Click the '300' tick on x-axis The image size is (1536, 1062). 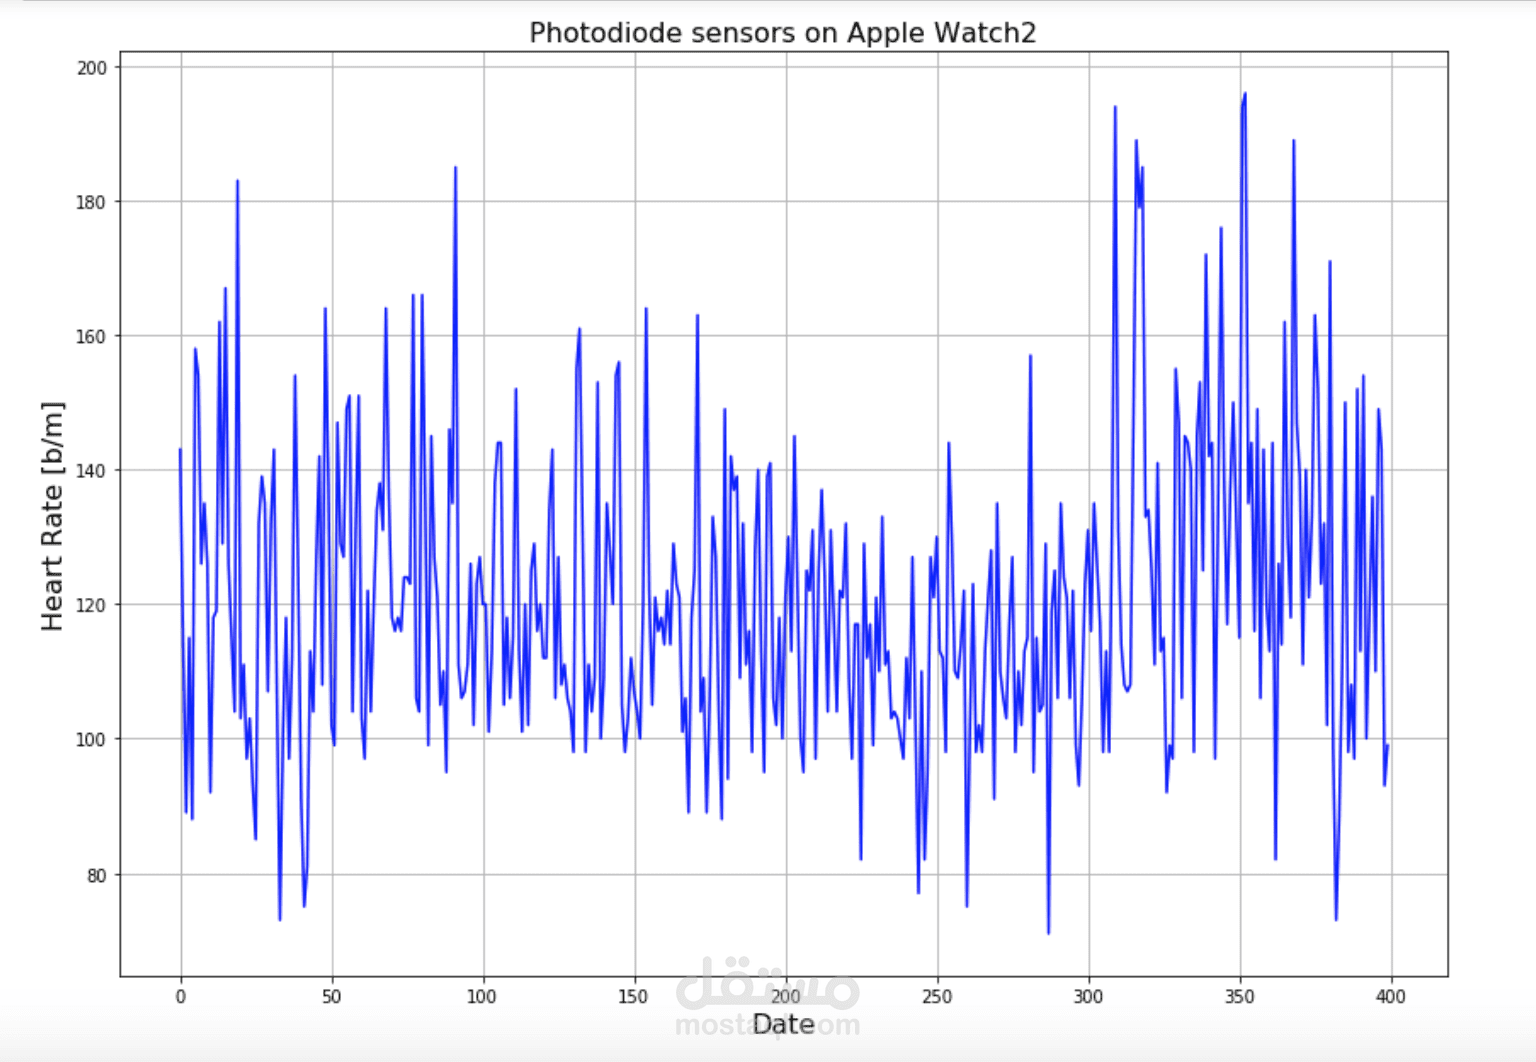(x=1089, y=996)
